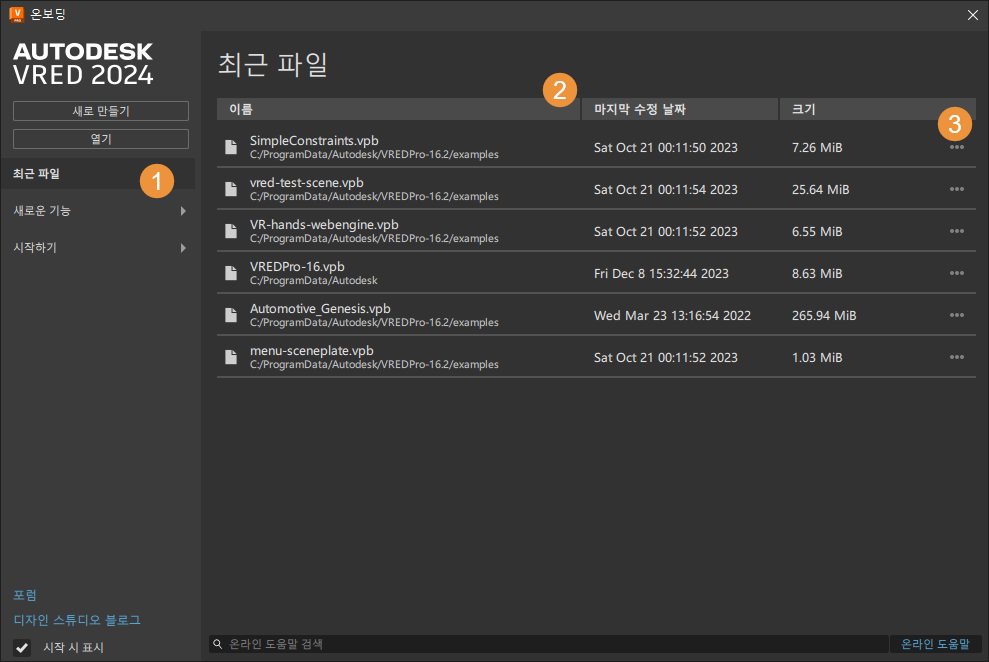The width and height of the screenshot is (989, 662).
Task: Uncheck the 시작 시 표시 checkbox
Action: coord(22,647)
